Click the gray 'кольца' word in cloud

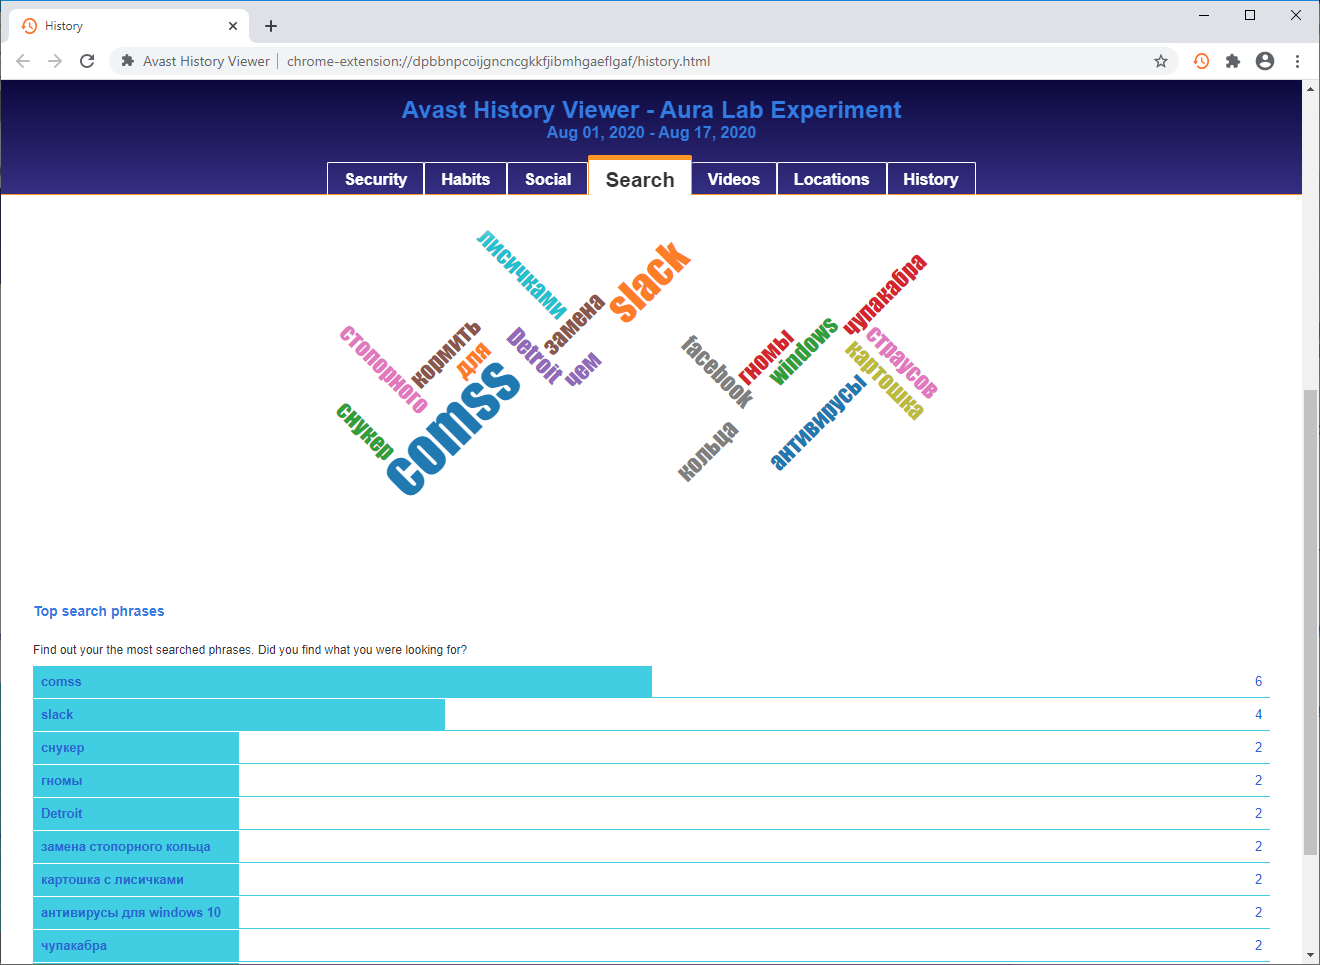[708, 451]
